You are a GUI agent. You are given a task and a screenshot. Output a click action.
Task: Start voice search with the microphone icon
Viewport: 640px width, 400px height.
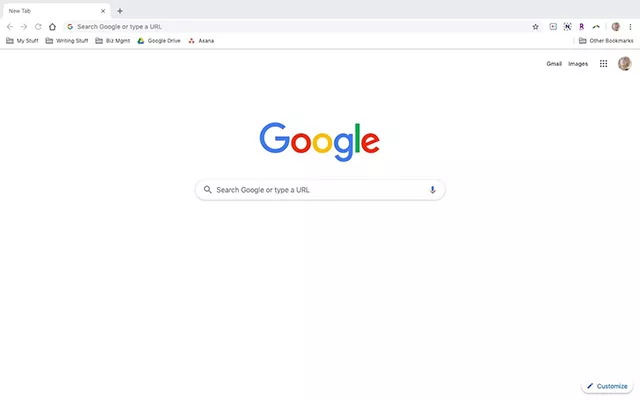click(432, 190)
